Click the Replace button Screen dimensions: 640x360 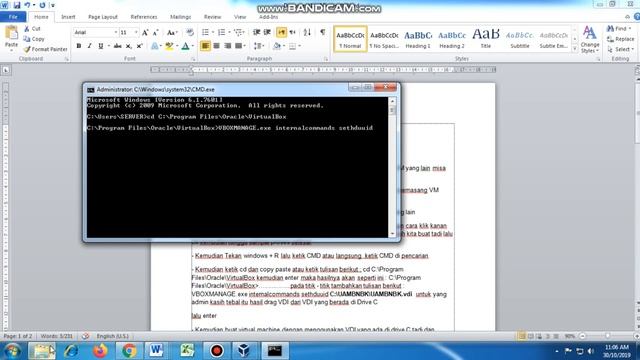[620, 39]
